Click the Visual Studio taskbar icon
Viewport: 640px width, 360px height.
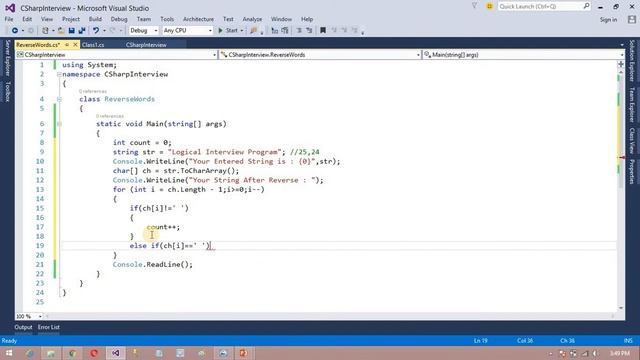pos(116,353)
